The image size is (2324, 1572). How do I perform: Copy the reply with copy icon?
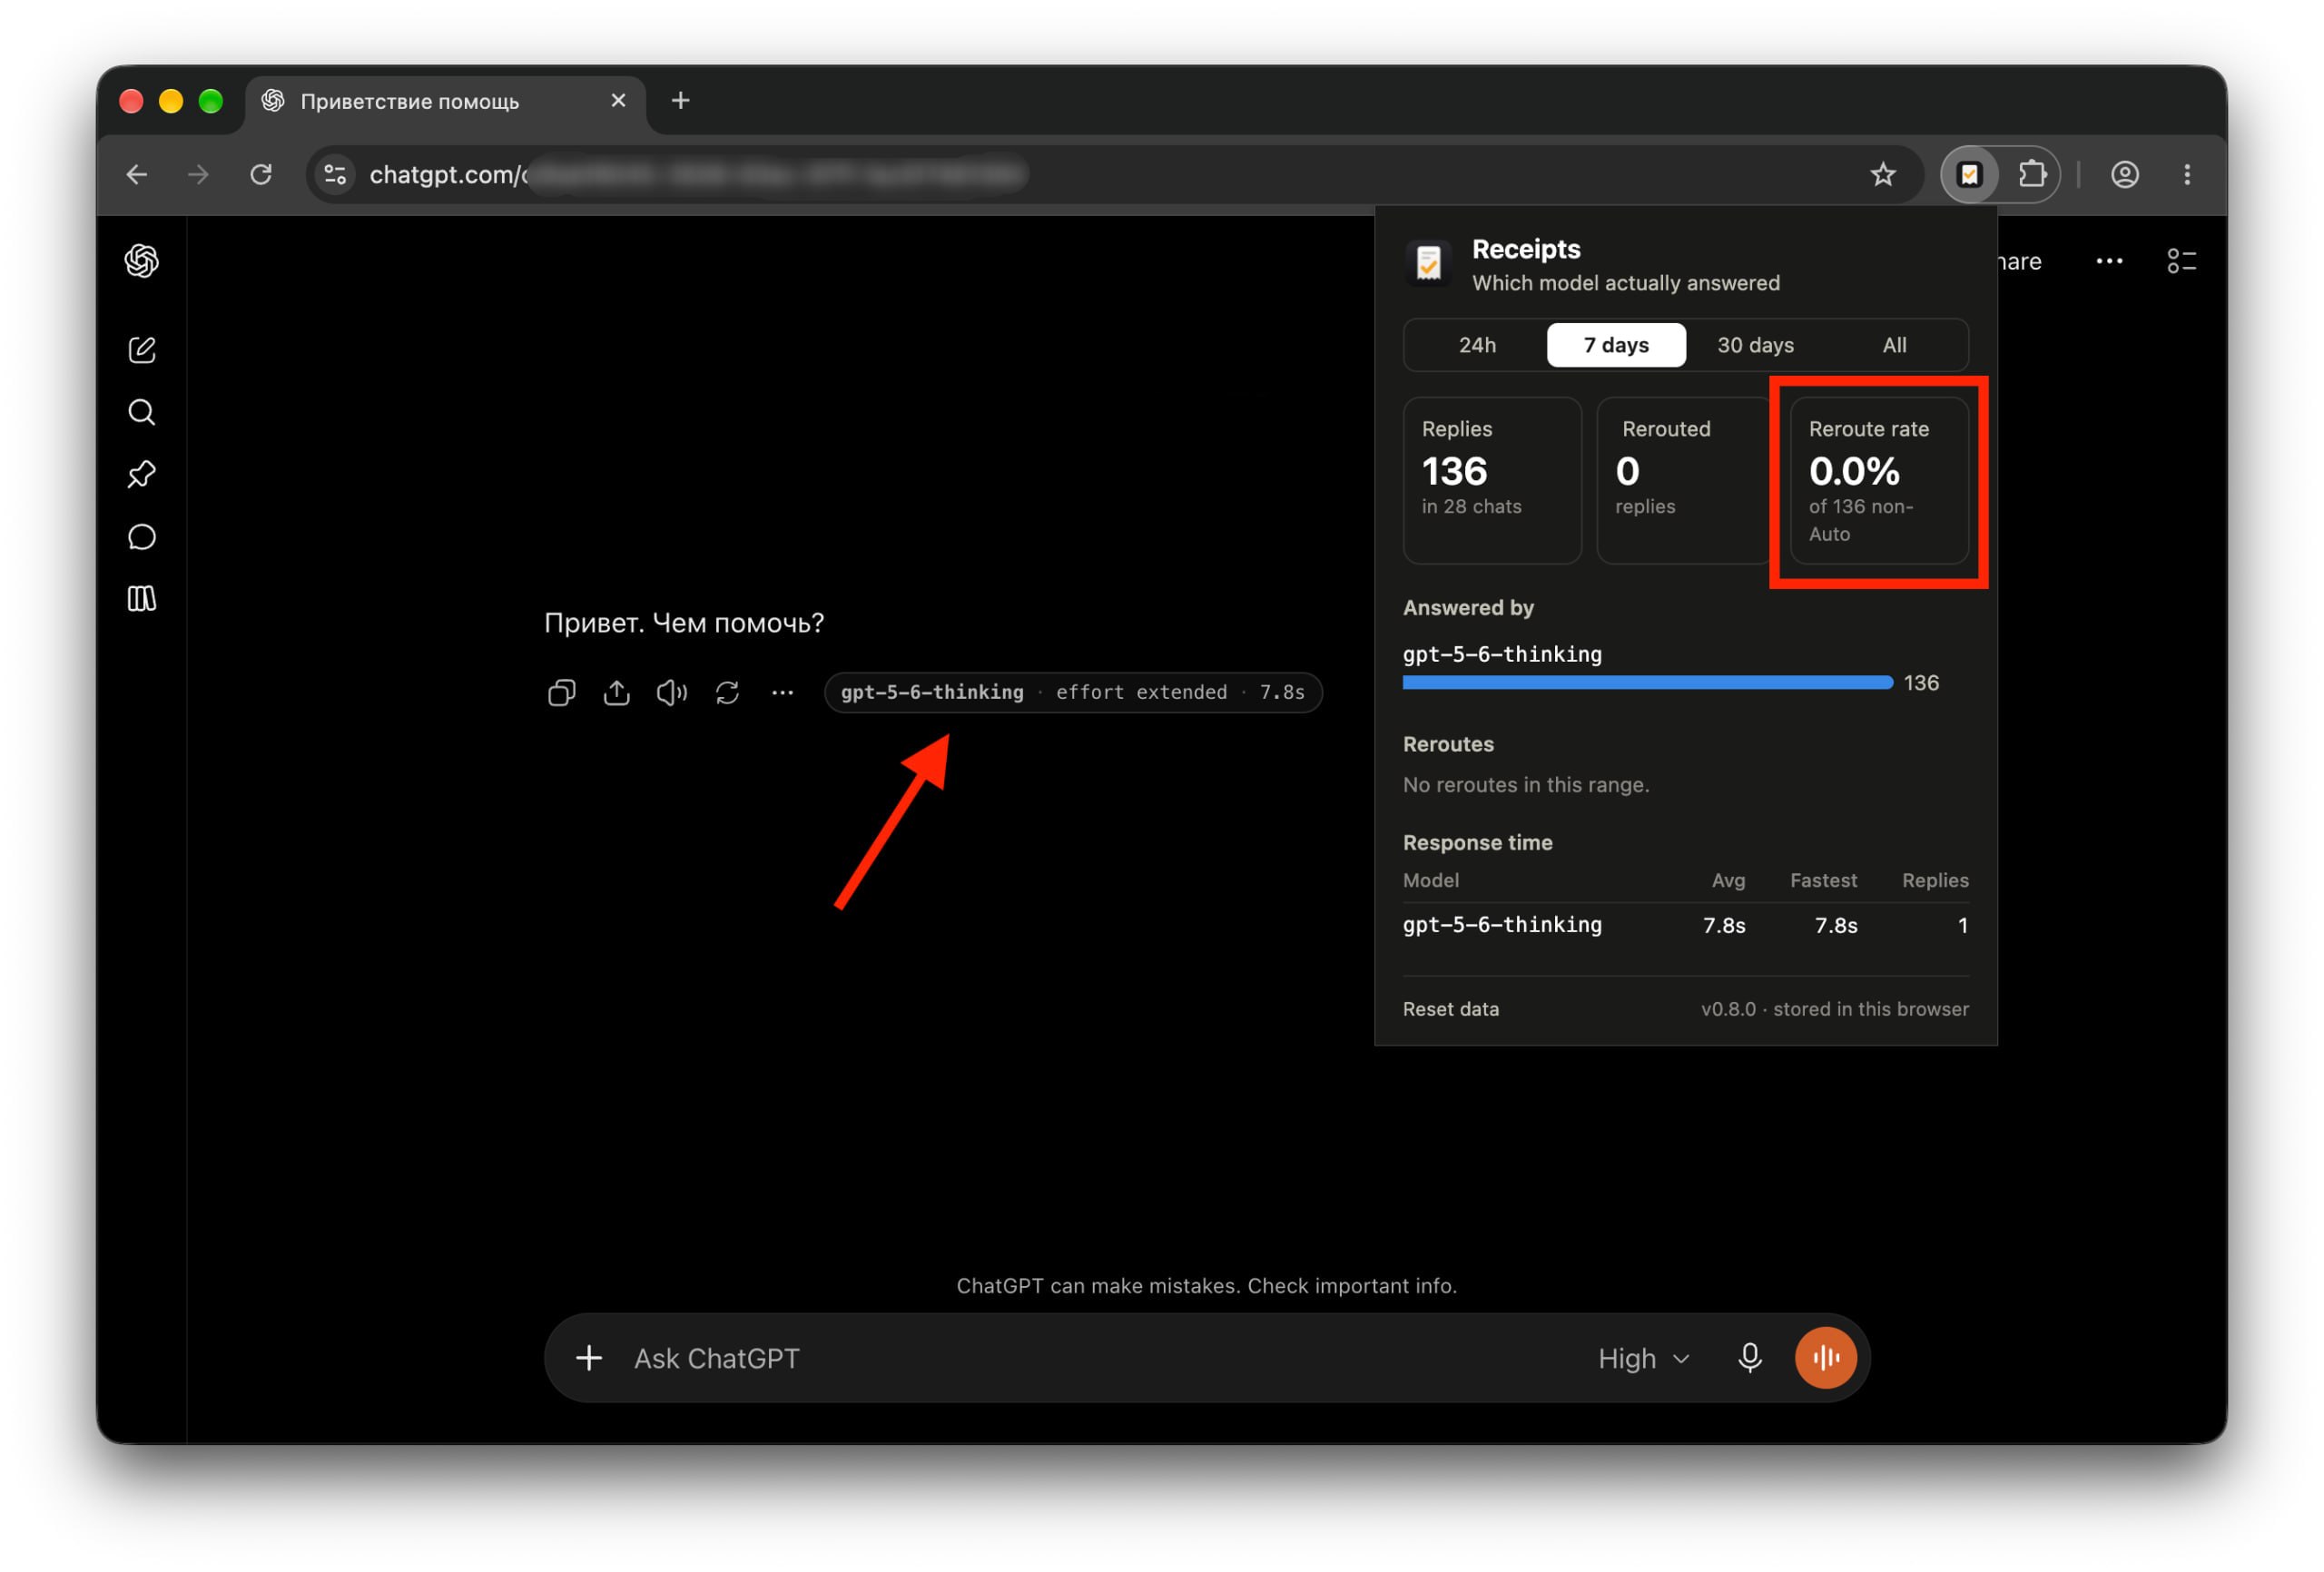(562, 692)
